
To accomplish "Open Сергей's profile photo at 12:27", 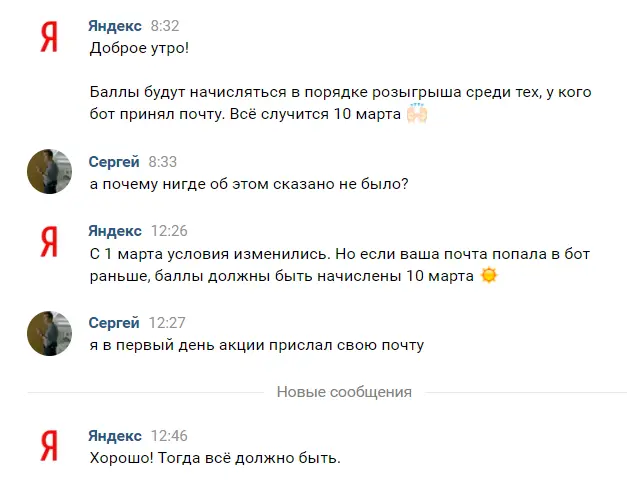I will (x=50, y=333).
